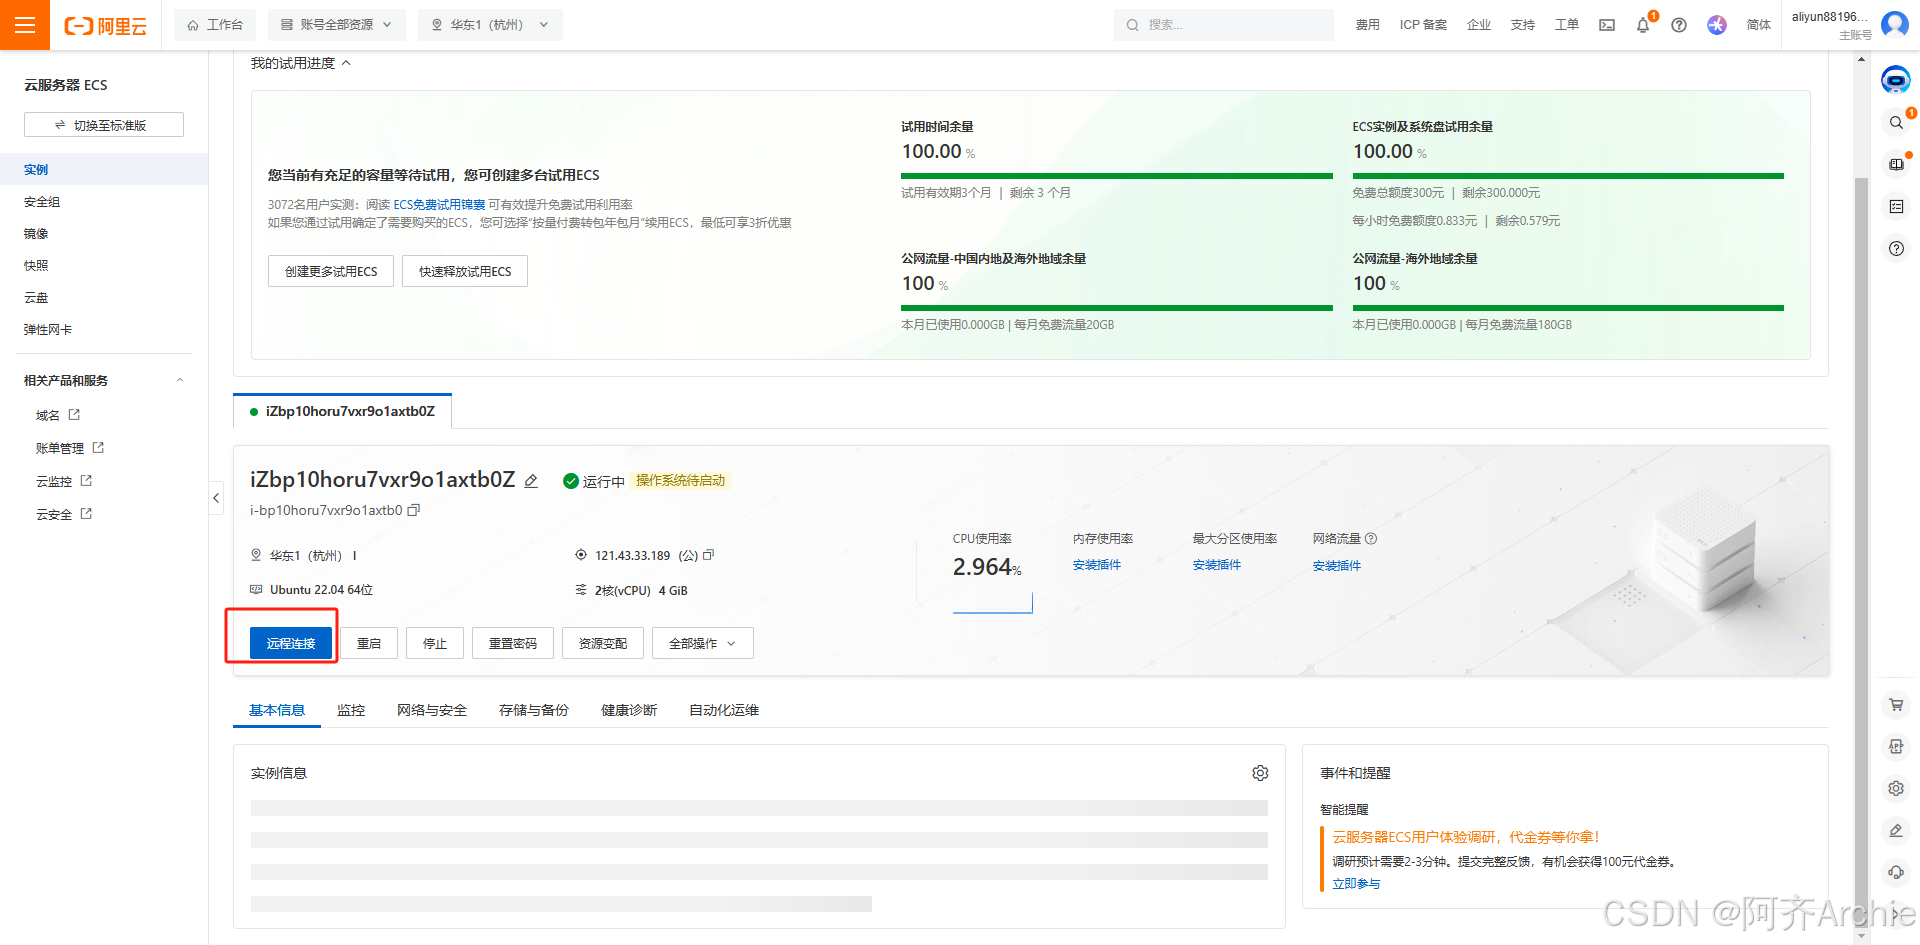Open the 账号全部资源 dropdown
This screenshot has width=1920, height=945.
(336, 25)
